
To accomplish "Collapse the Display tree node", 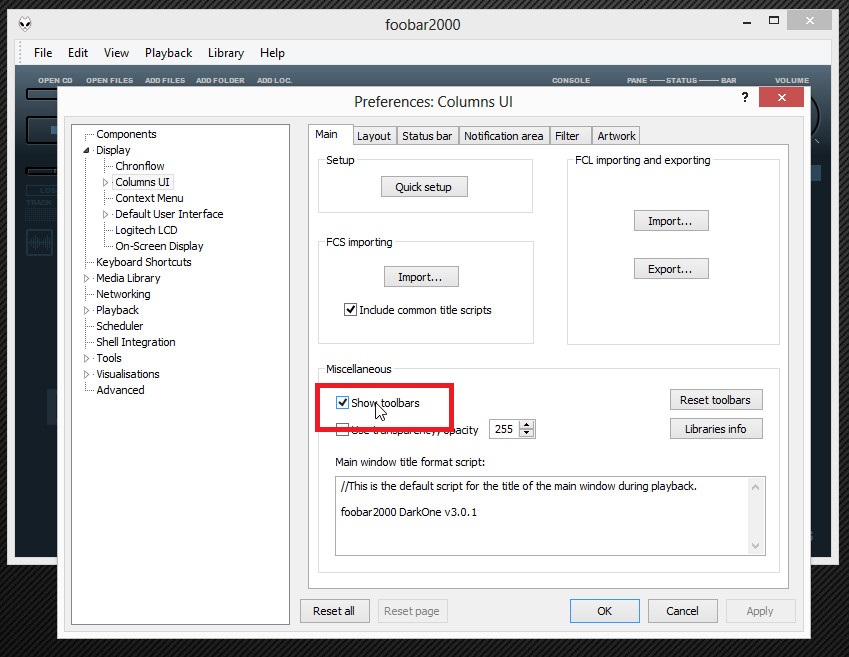I will coord(86,151).
